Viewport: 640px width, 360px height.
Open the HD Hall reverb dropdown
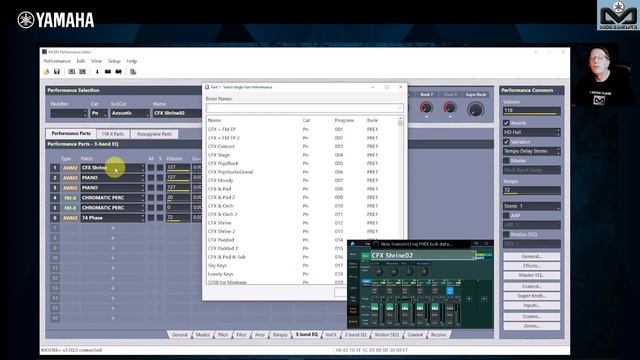click(x=531, y=132)
